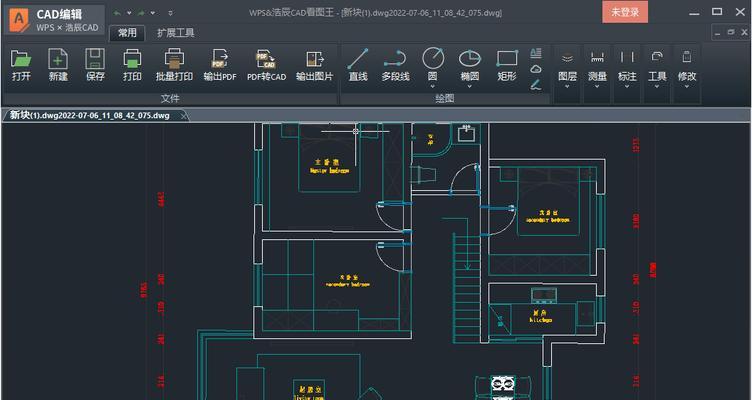Export an image with 输出图片

click(315, 65)
